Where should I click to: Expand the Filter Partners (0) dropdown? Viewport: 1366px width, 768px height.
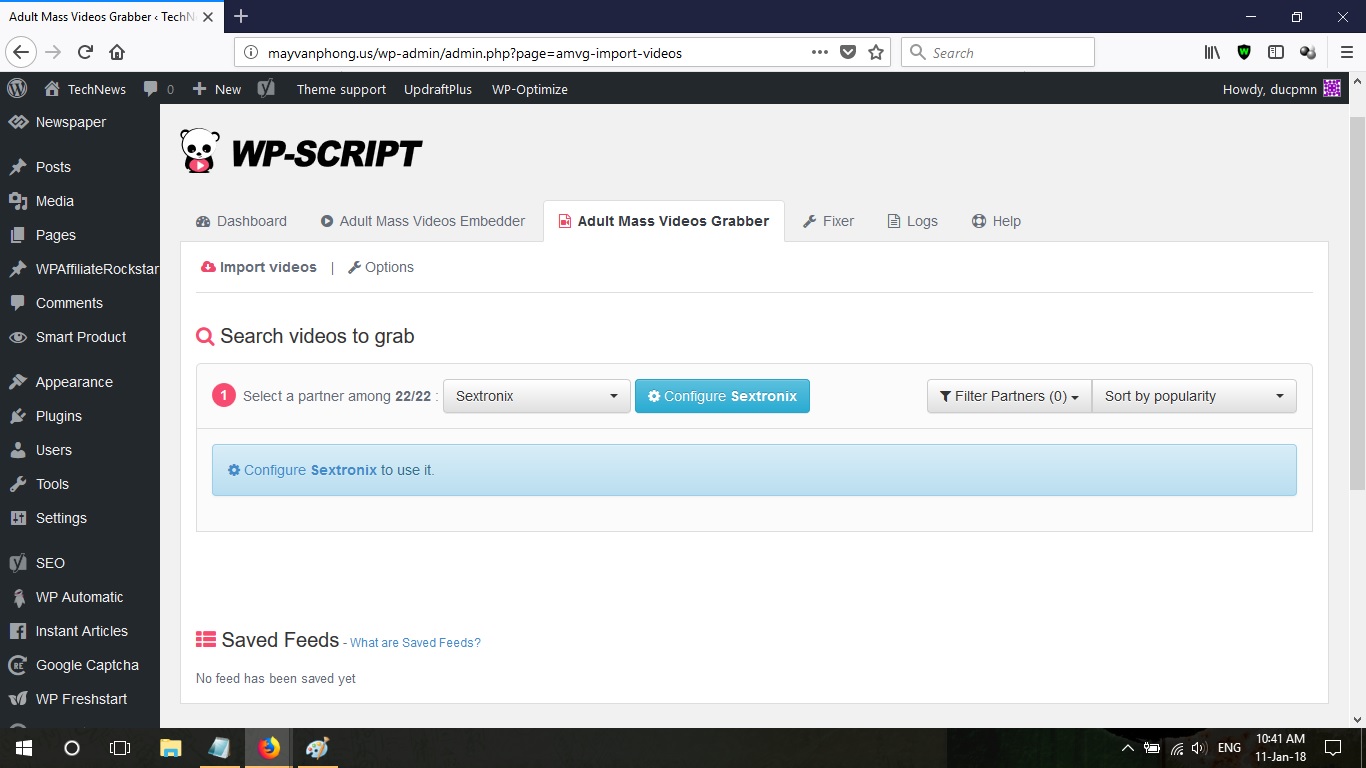click(x=1009, y=396)
